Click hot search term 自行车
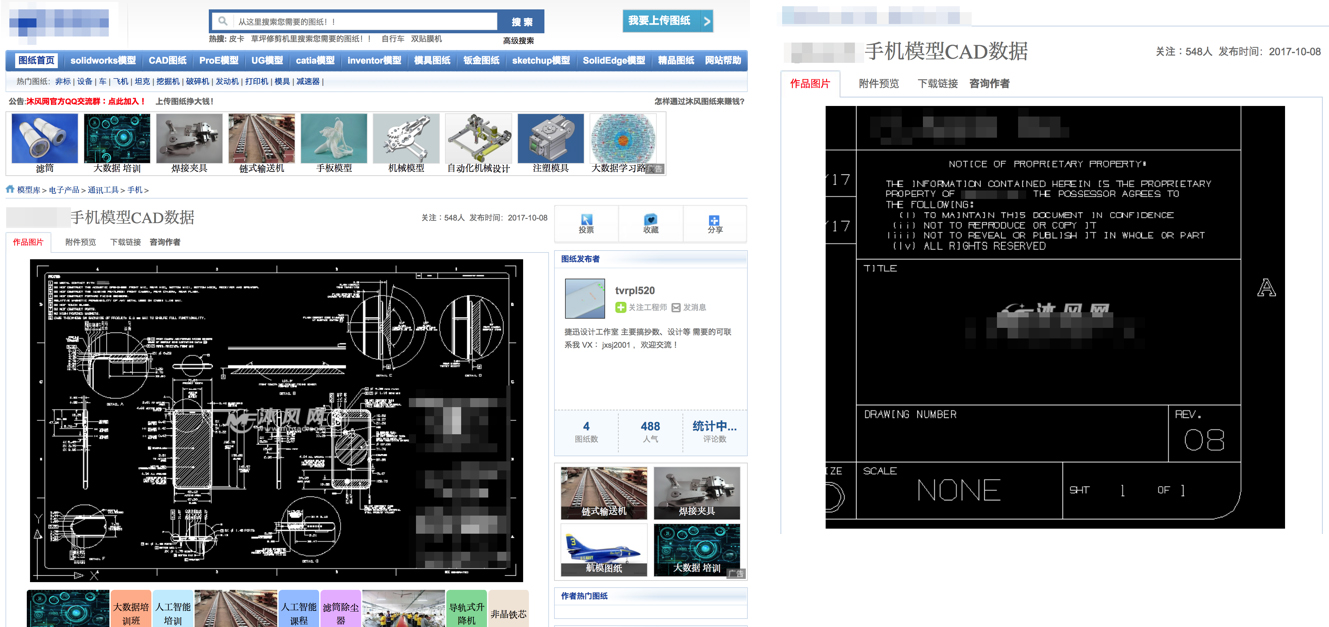This screenshot has height=627, width=1329. (393, 39)
